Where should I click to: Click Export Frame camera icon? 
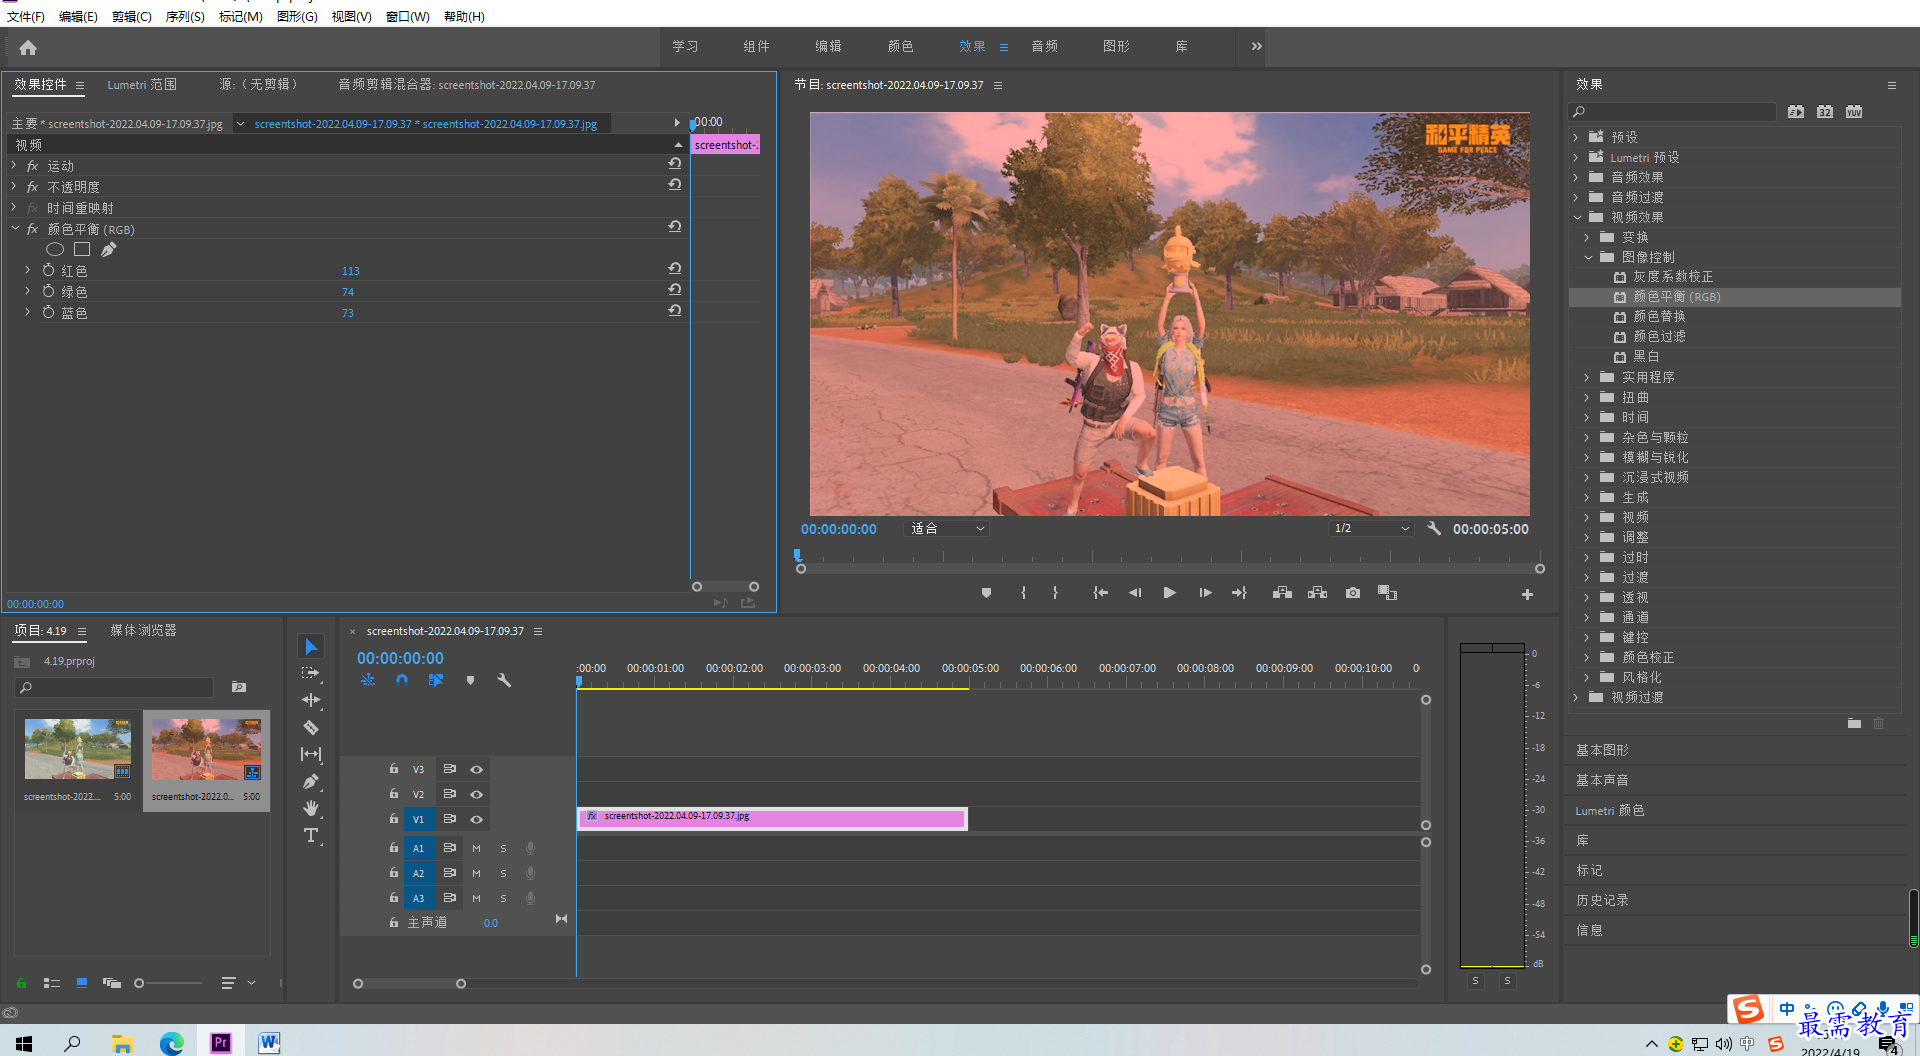(x=1353, y=593)
